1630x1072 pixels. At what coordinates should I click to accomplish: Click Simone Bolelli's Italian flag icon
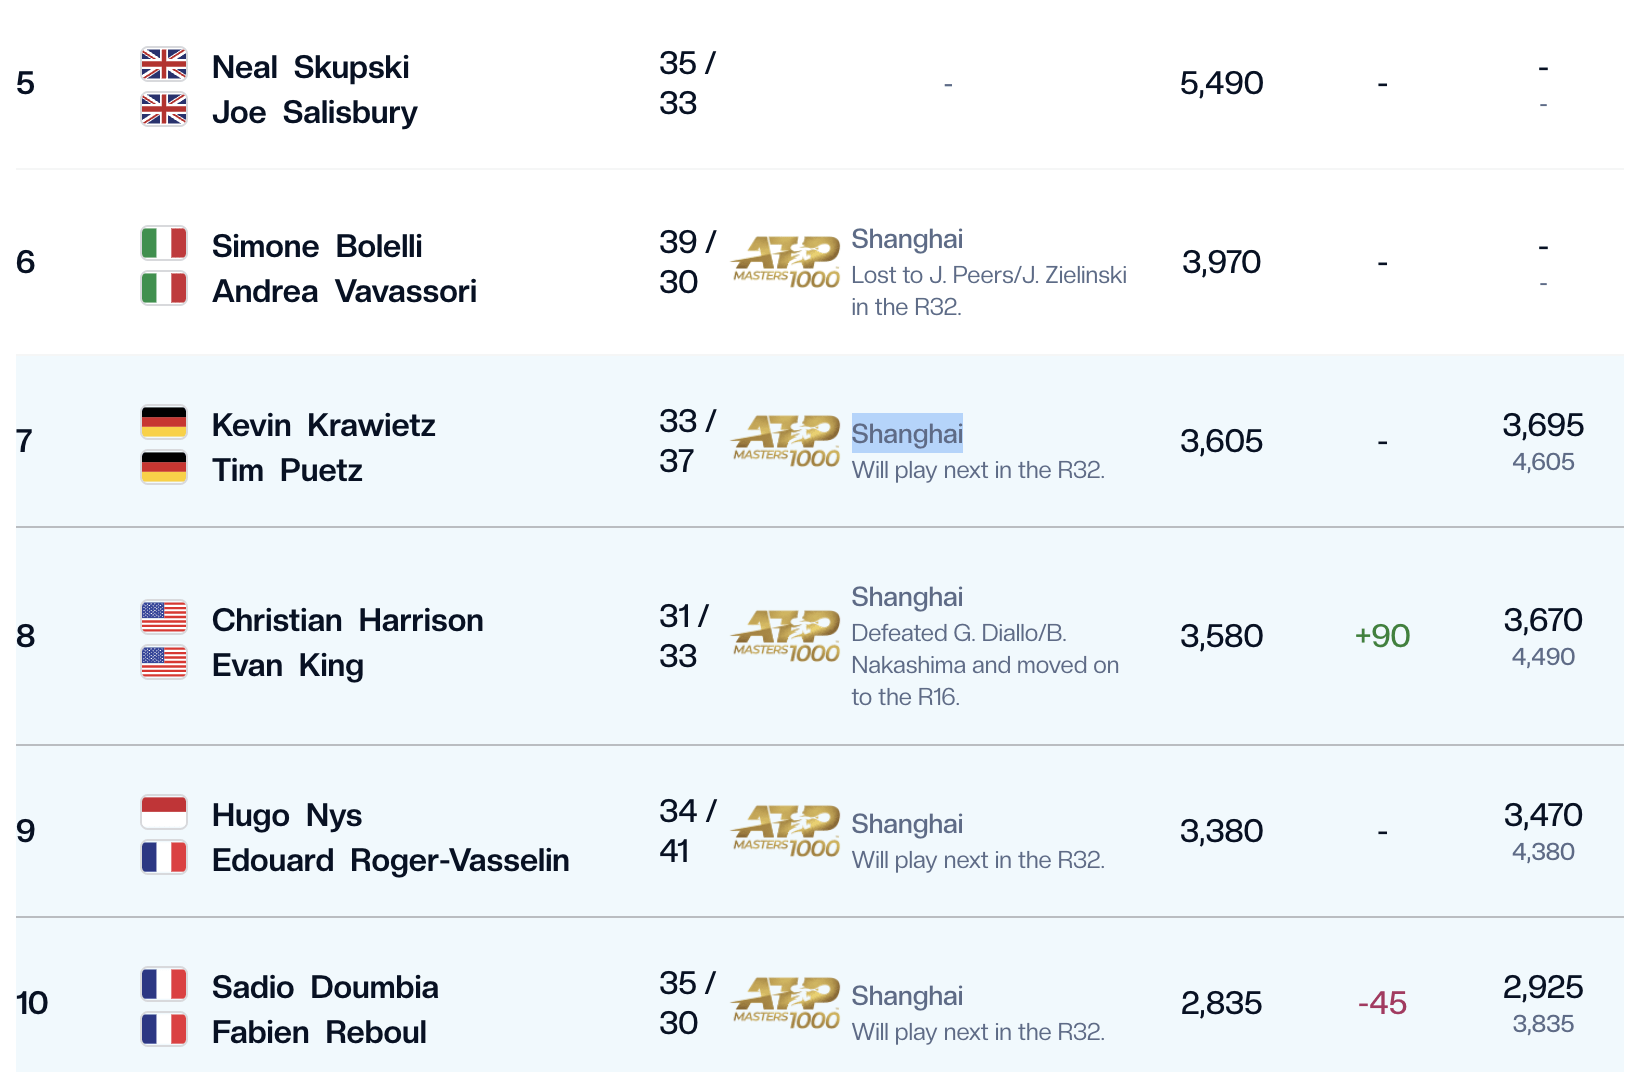(x=164, y=243)
